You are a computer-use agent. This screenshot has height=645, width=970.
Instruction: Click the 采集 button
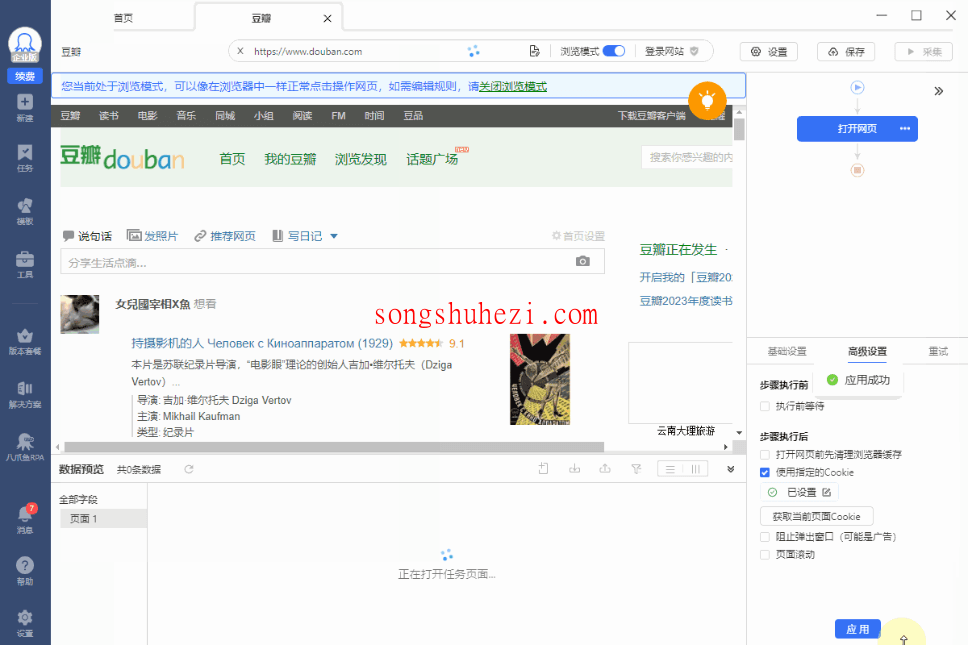click(x=924, y=52)
